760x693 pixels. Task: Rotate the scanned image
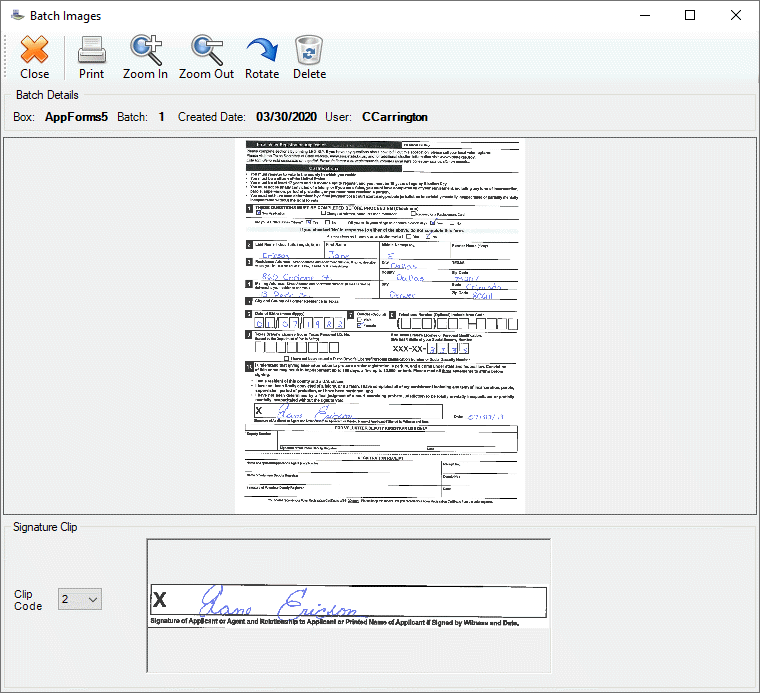coord(262,57)
